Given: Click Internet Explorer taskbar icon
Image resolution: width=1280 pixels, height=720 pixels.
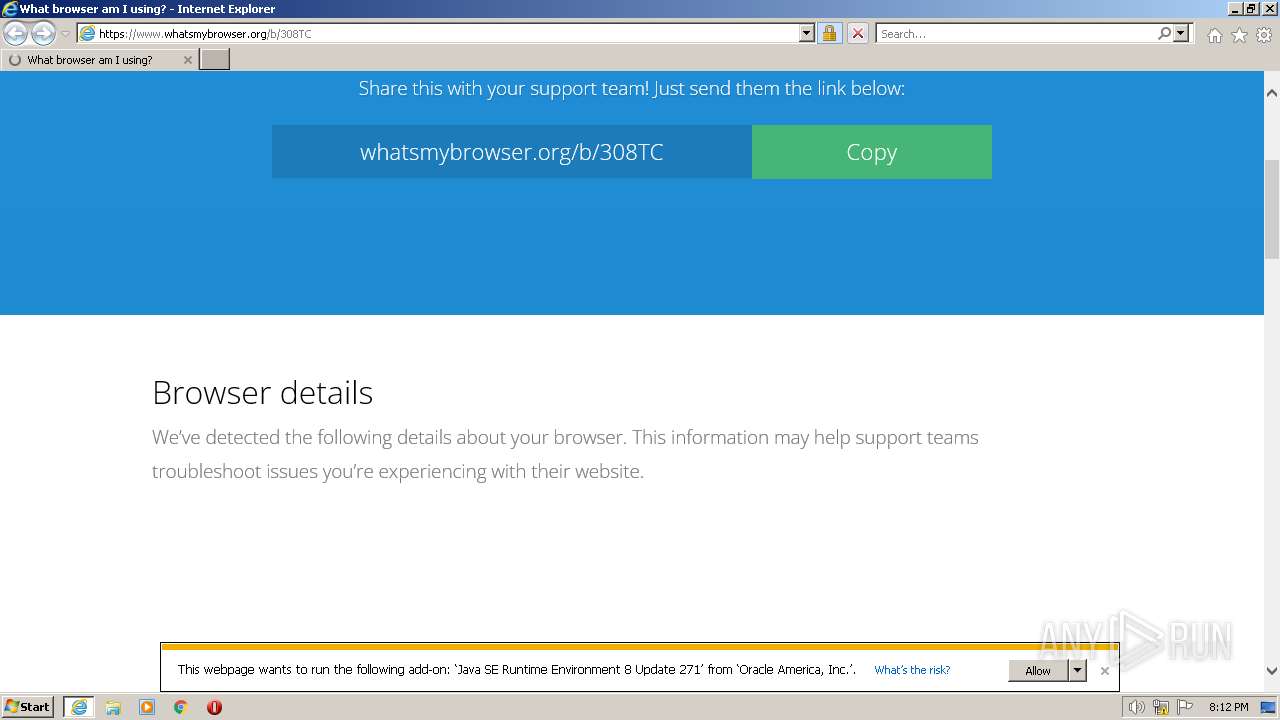Looking at the screenshot, I should 78,707.
